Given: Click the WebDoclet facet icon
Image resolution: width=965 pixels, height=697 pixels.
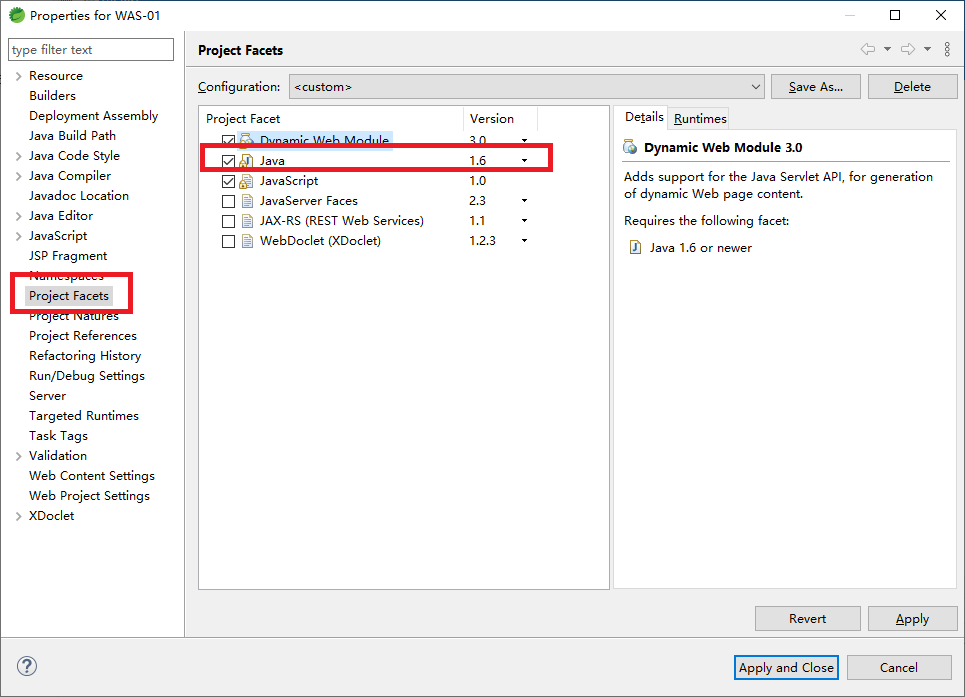Looking at the screenshot, I should [247, 241].
